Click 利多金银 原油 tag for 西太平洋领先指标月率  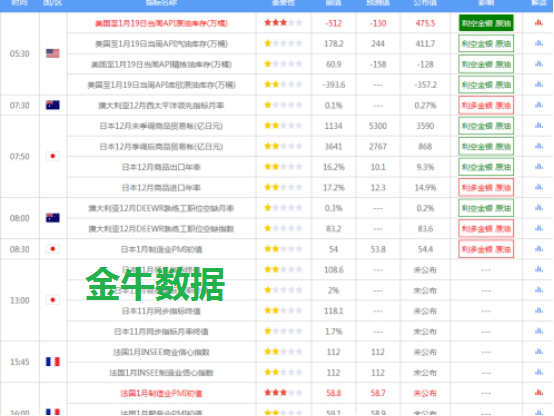tap(486, 105)
